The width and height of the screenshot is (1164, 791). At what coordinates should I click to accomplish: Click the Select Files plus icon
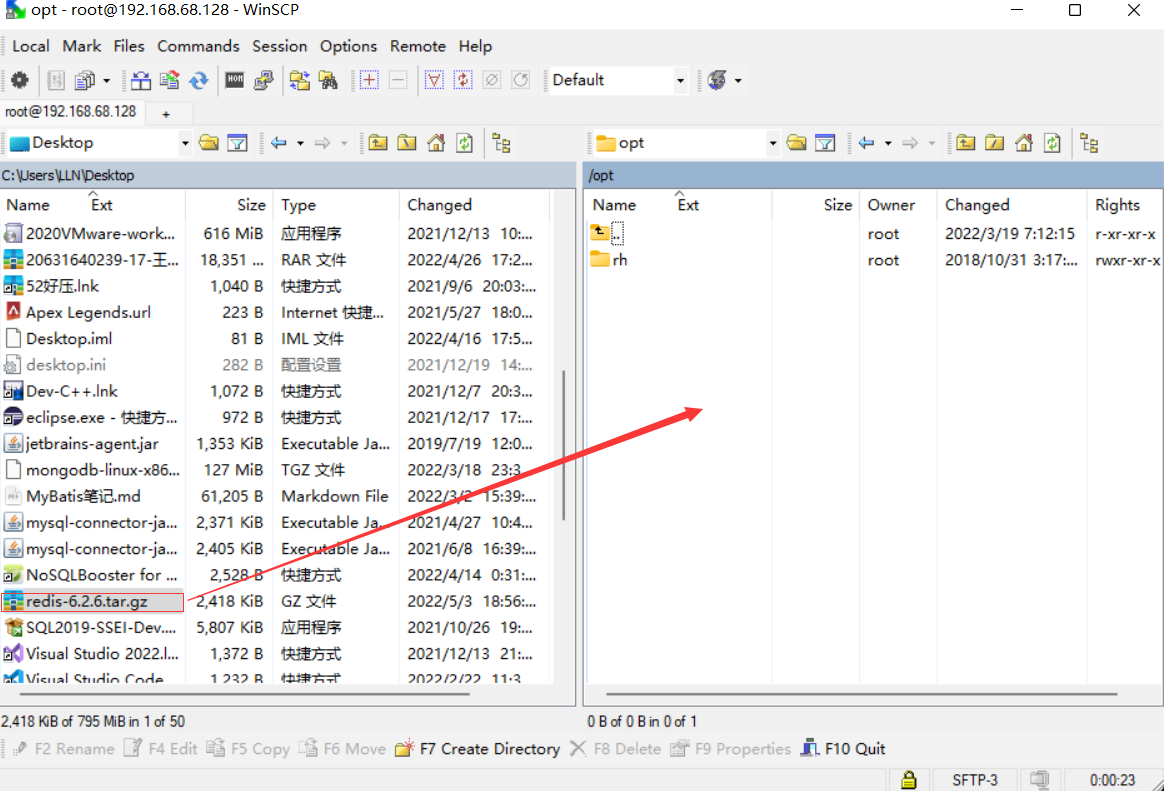[369, 80]
